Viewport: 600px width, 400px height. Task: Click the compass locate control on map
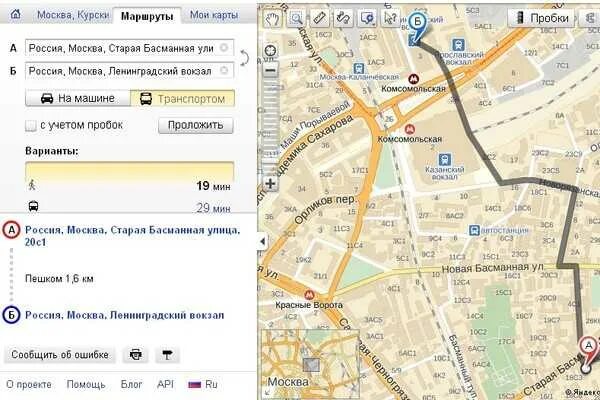tap(271, 51)
